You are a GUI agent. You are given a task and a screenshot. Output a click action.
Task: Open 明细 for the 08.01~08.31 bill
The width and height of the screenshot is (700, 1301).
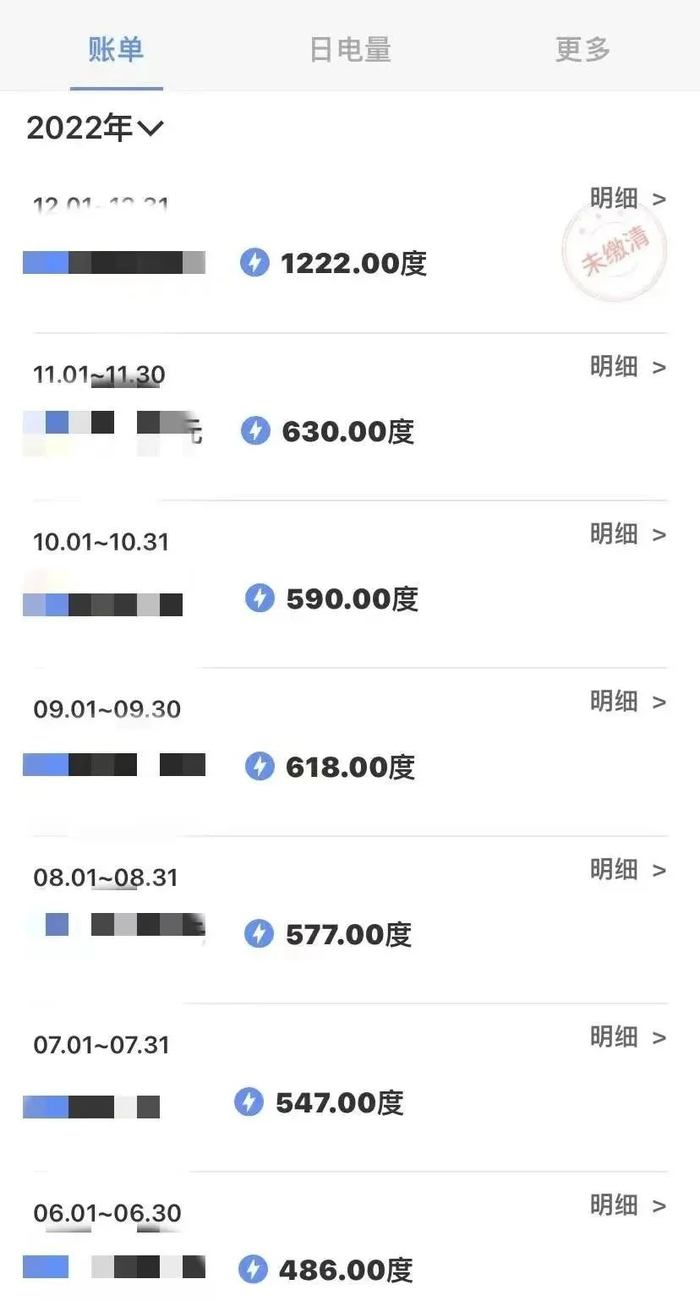click(627, 870)
